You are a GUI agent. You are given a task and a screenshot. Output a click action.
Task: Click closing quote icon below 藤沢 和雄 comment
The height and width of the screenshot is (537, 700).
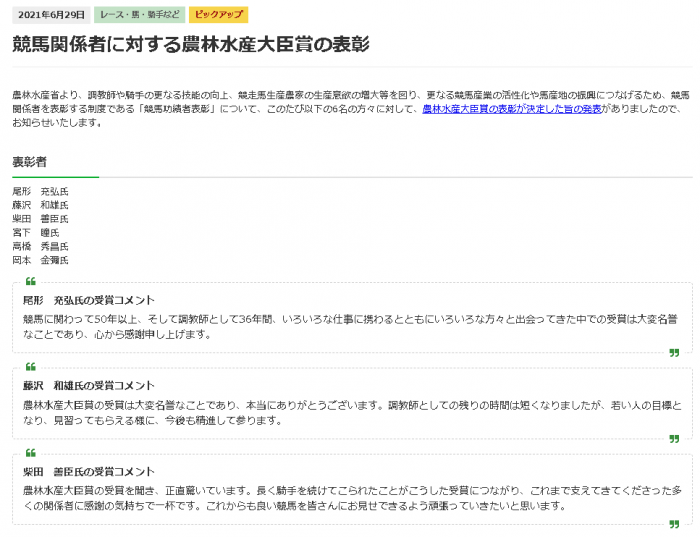(674, 438)
